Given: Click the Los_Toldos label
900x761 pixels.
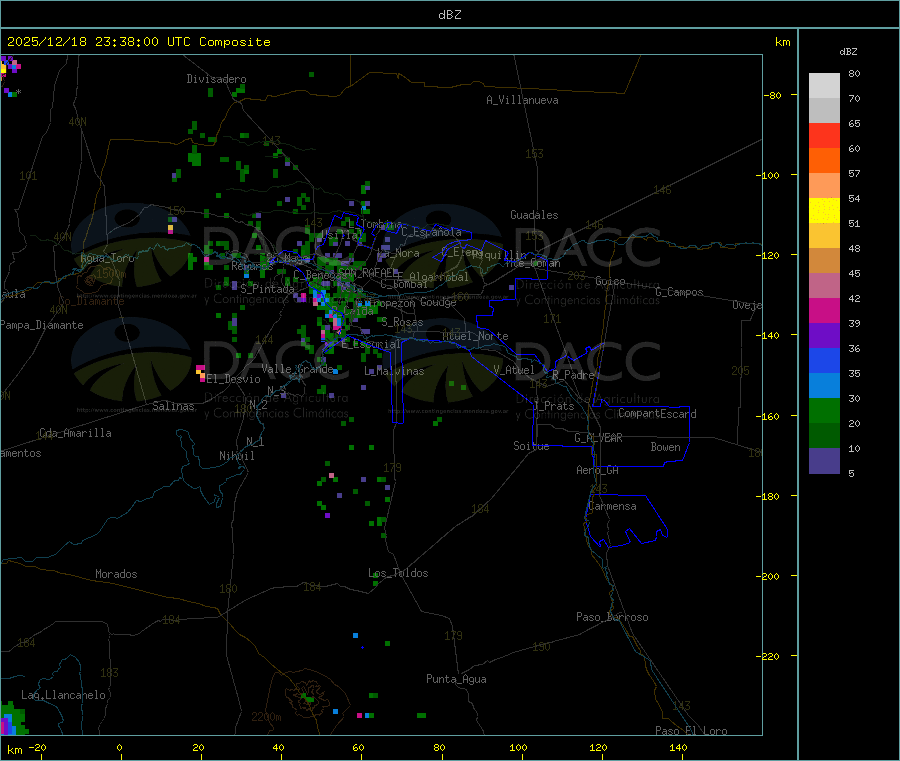Looking at the screenshot, I should click(398, 573).
